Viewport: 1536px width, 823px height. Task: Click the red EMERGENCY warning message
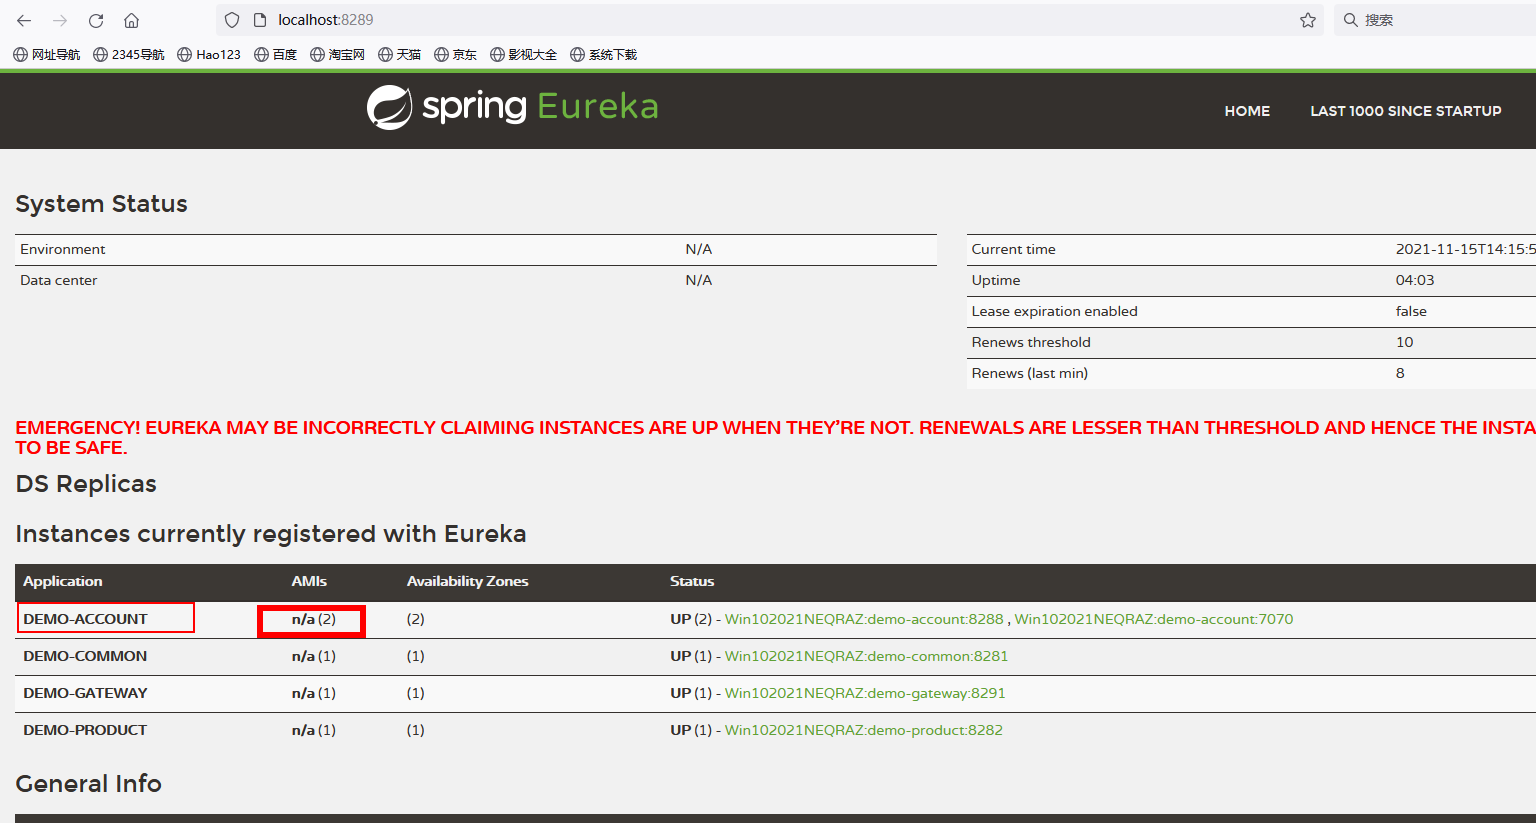[775, 437]
